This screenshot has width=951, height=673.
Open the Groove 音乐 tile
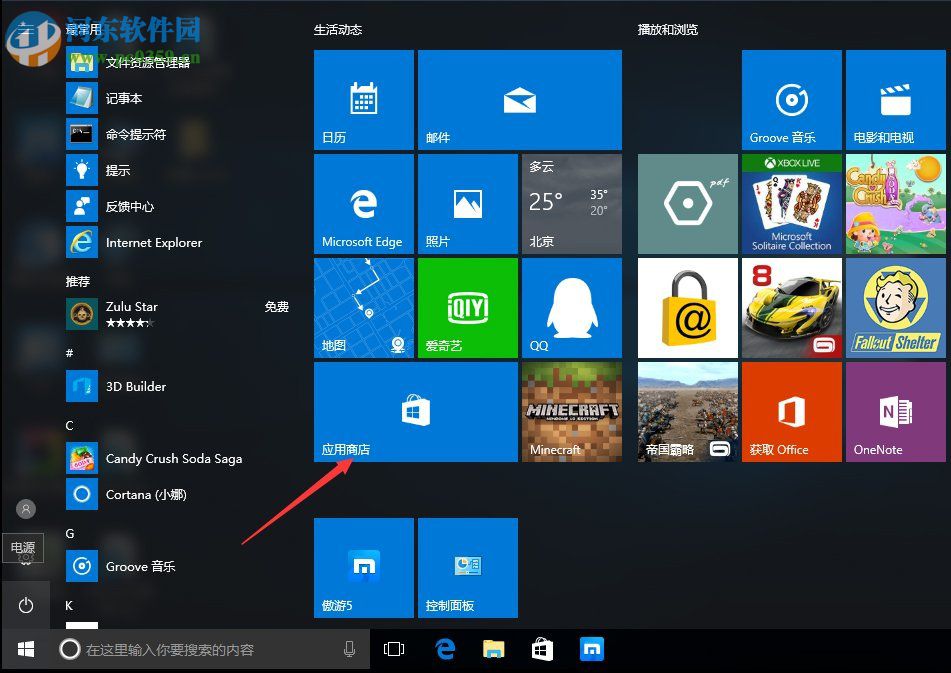pyautogui.click(x=791, y=99)
